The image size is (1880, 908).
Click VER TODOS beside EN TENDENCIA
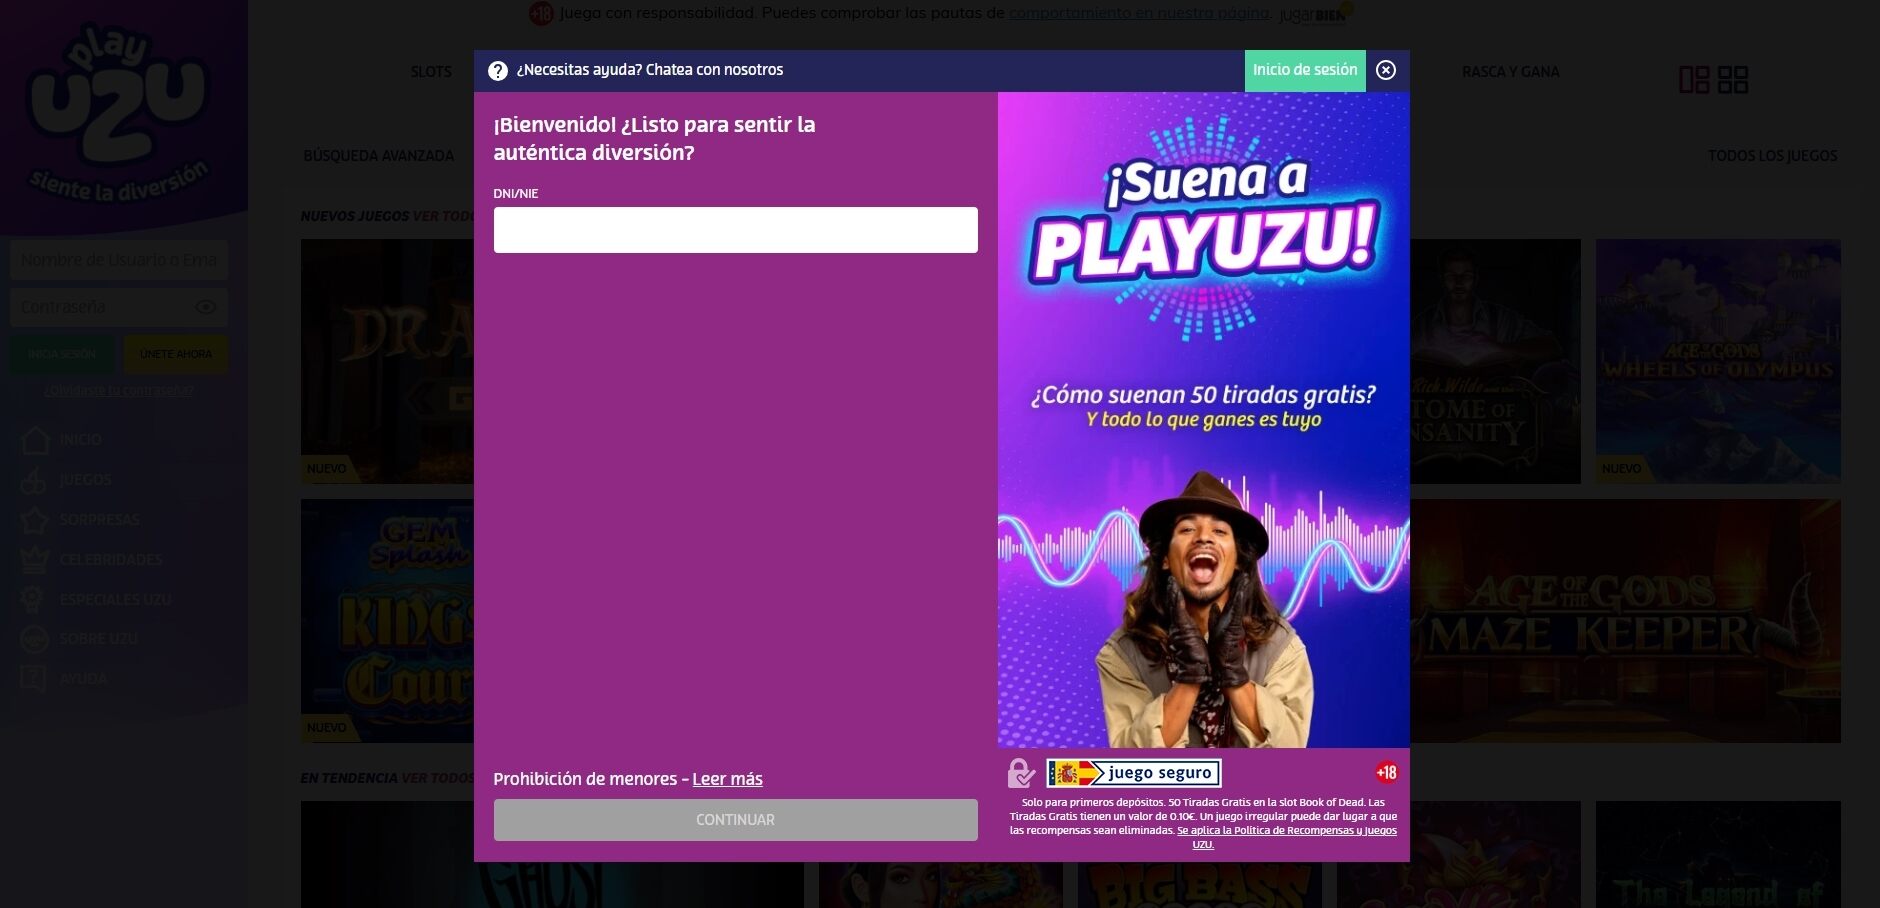tap(437, 778)
